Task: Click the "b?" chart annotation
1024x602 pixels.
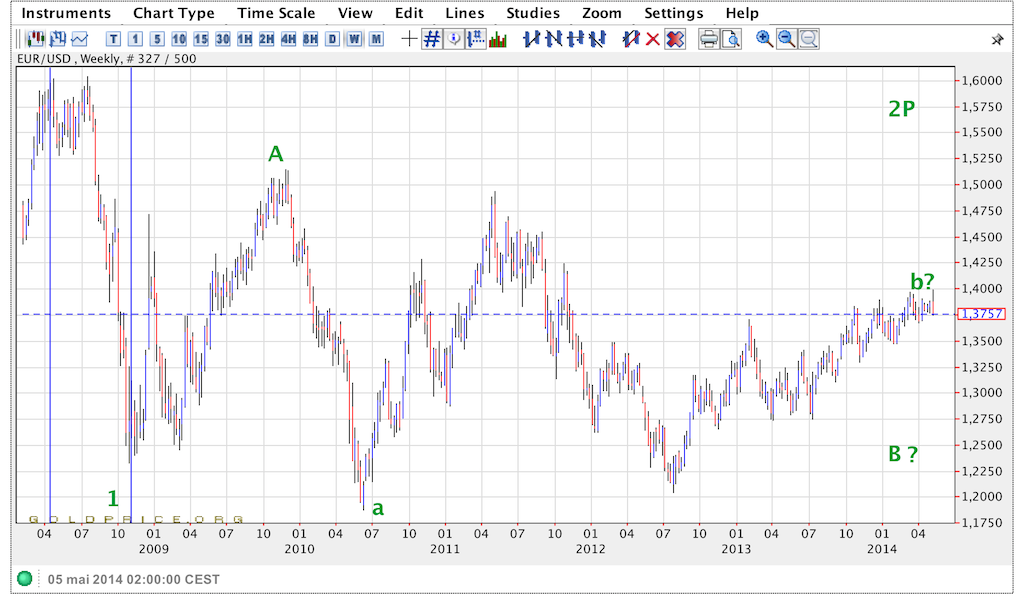Action: coord(923,281)
